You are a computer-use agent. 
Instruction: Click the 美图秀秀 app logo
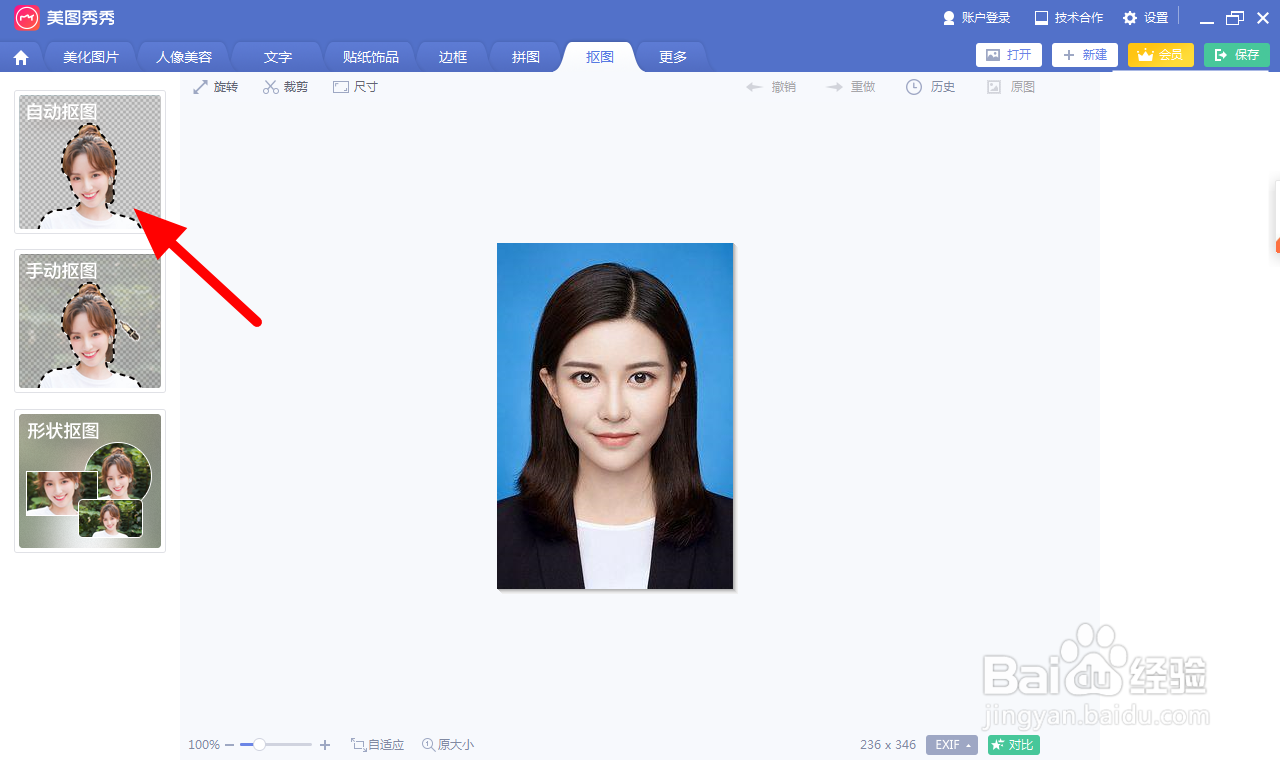27,17
